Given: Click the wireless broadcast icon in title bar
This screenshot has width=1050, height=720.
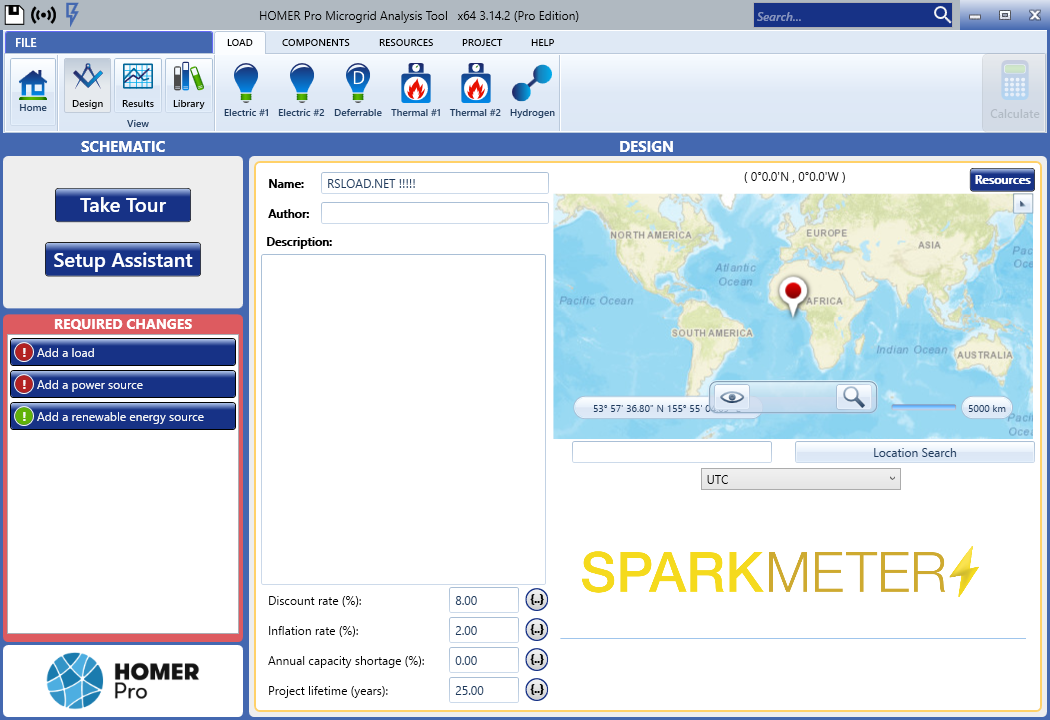Looking at the screenshot, I should coord(44,15).
